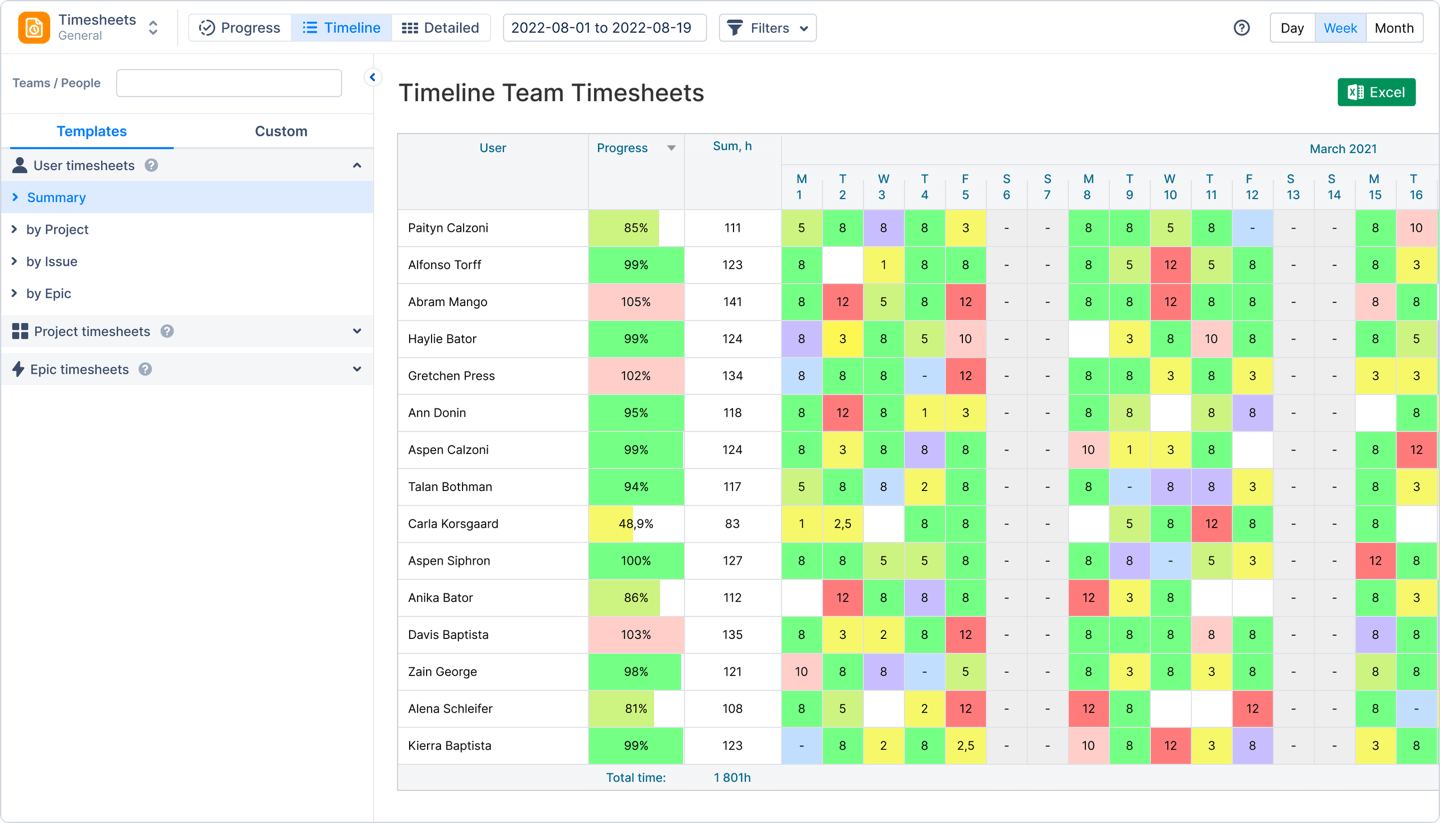Screen dimensions: 1440x823
Task: Export to Excel with the green button
Action: pos(1376,92)
